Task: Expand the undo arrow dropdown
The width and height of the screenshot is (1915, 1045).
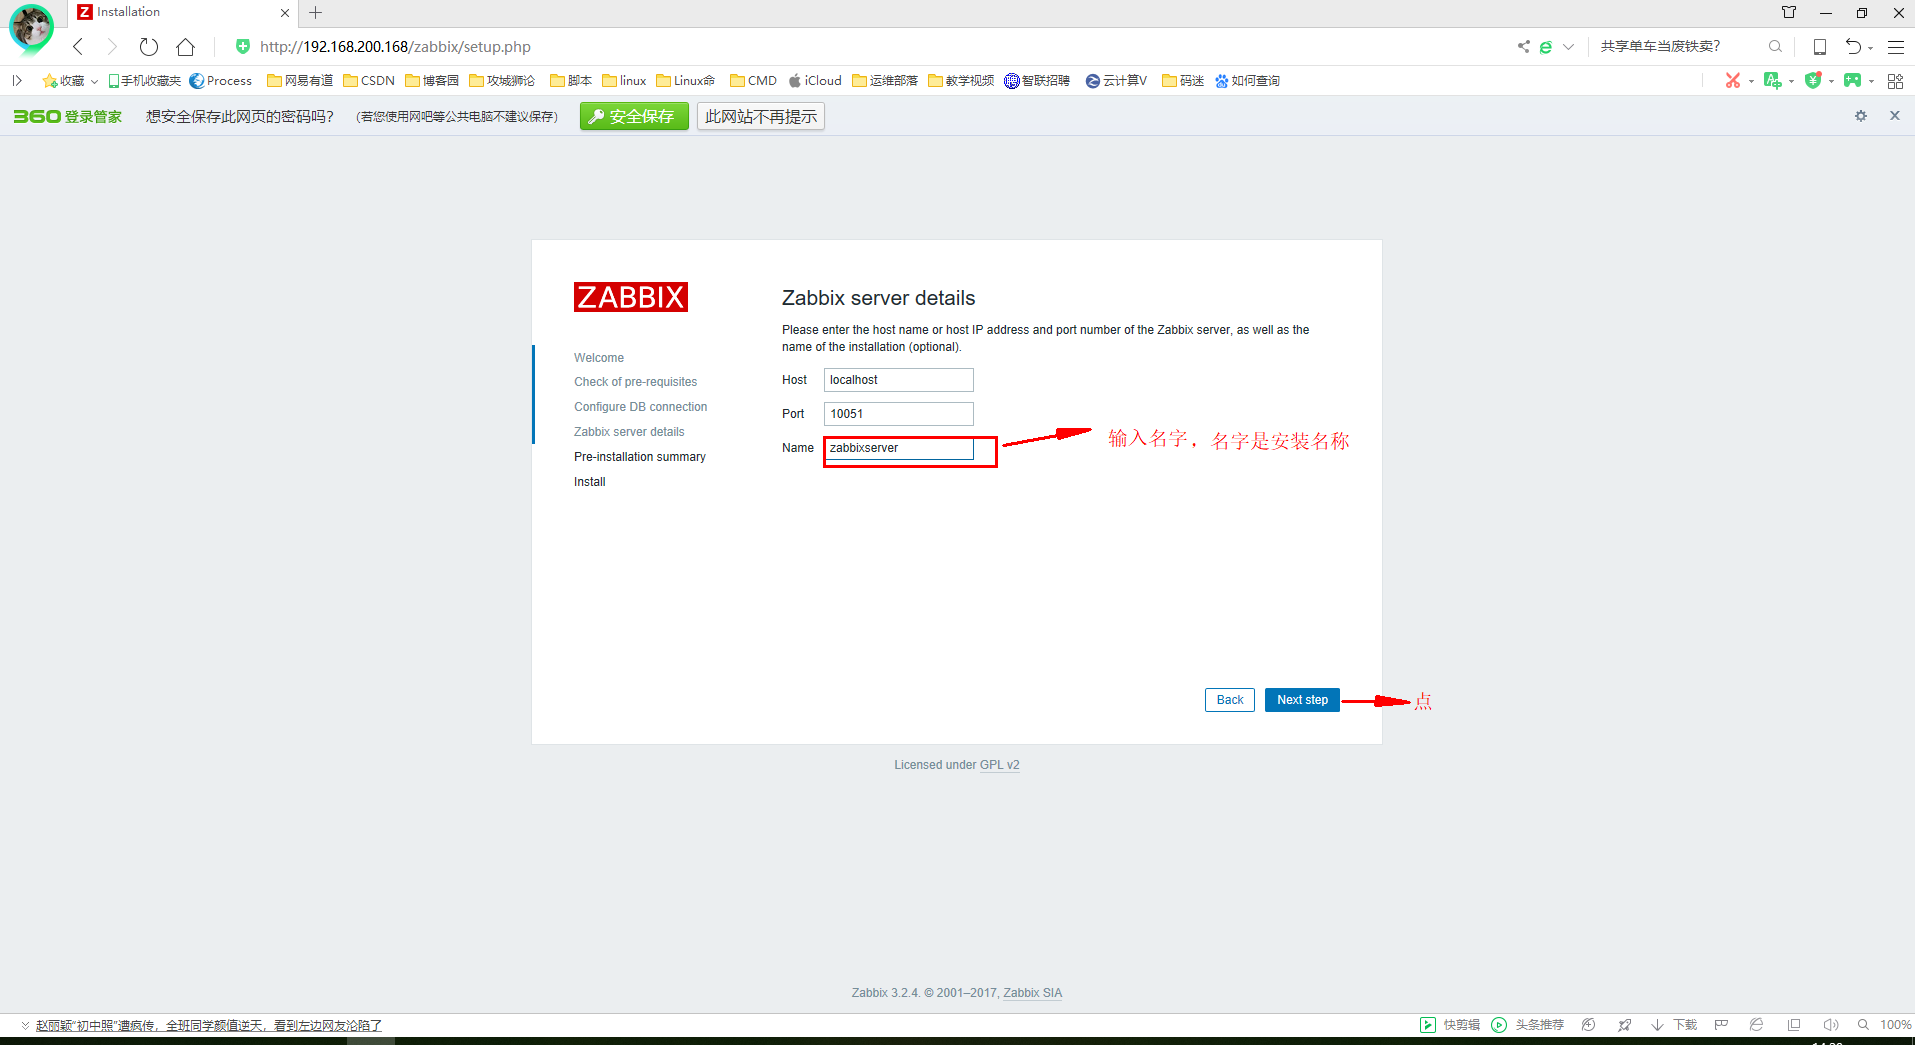Action: coord(1871,48)
